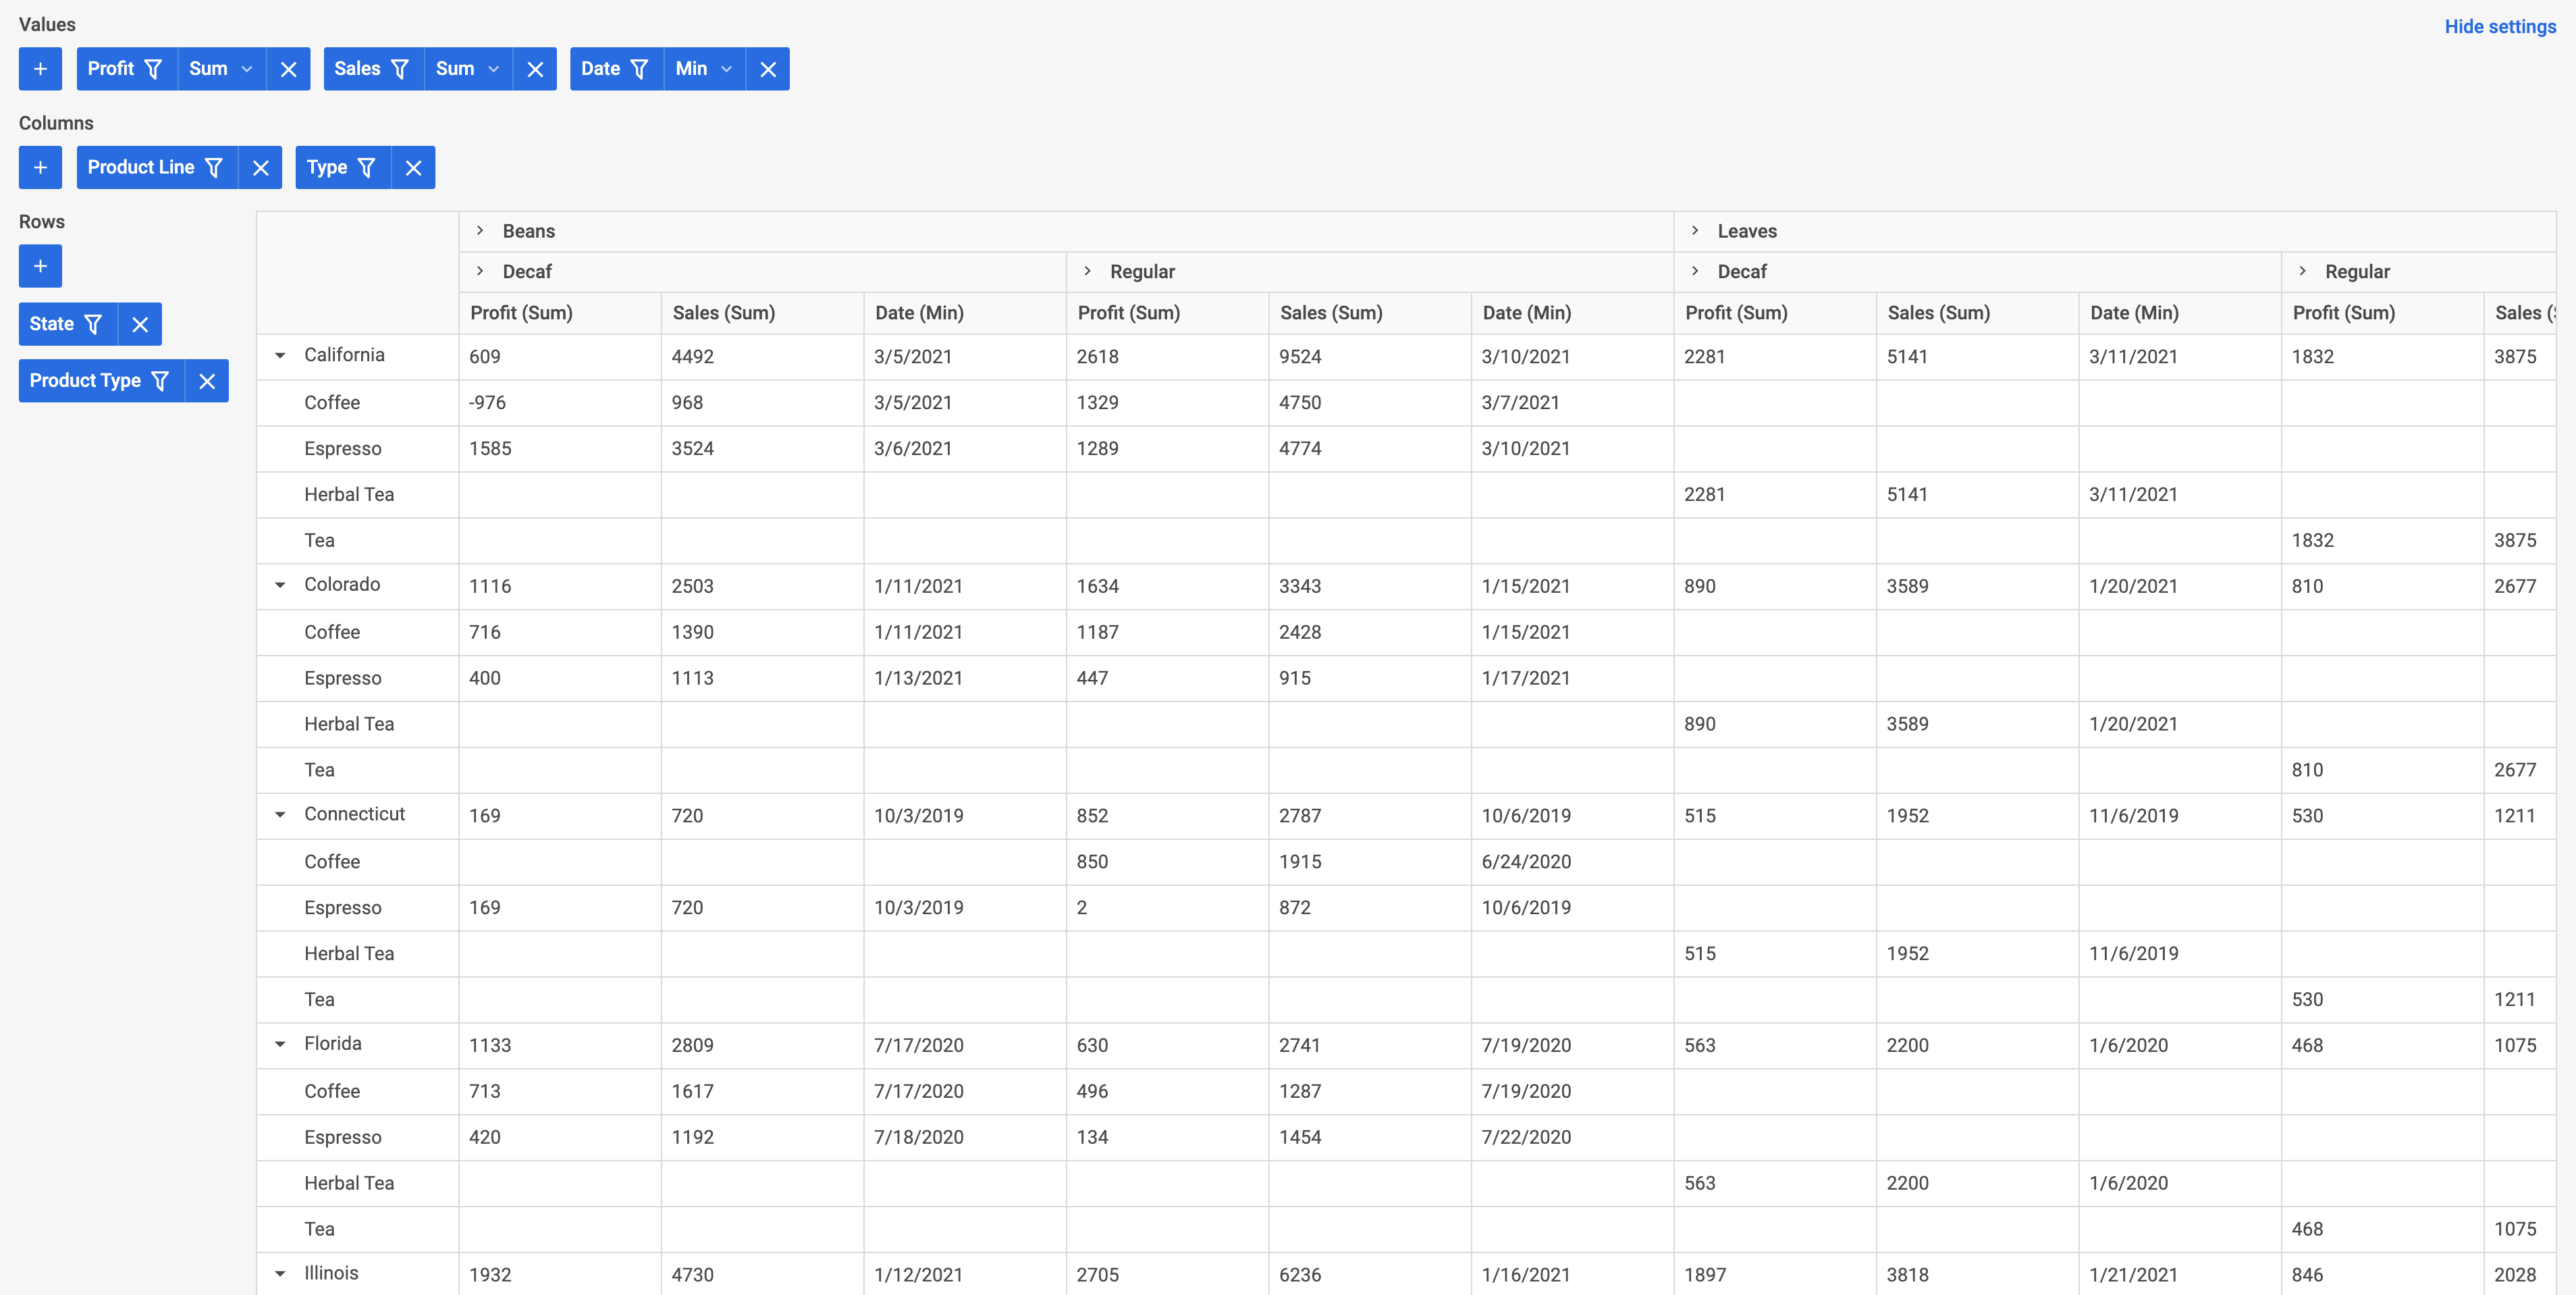
Task: Toggle the Beans column group chevron
Action: [480, 231]
